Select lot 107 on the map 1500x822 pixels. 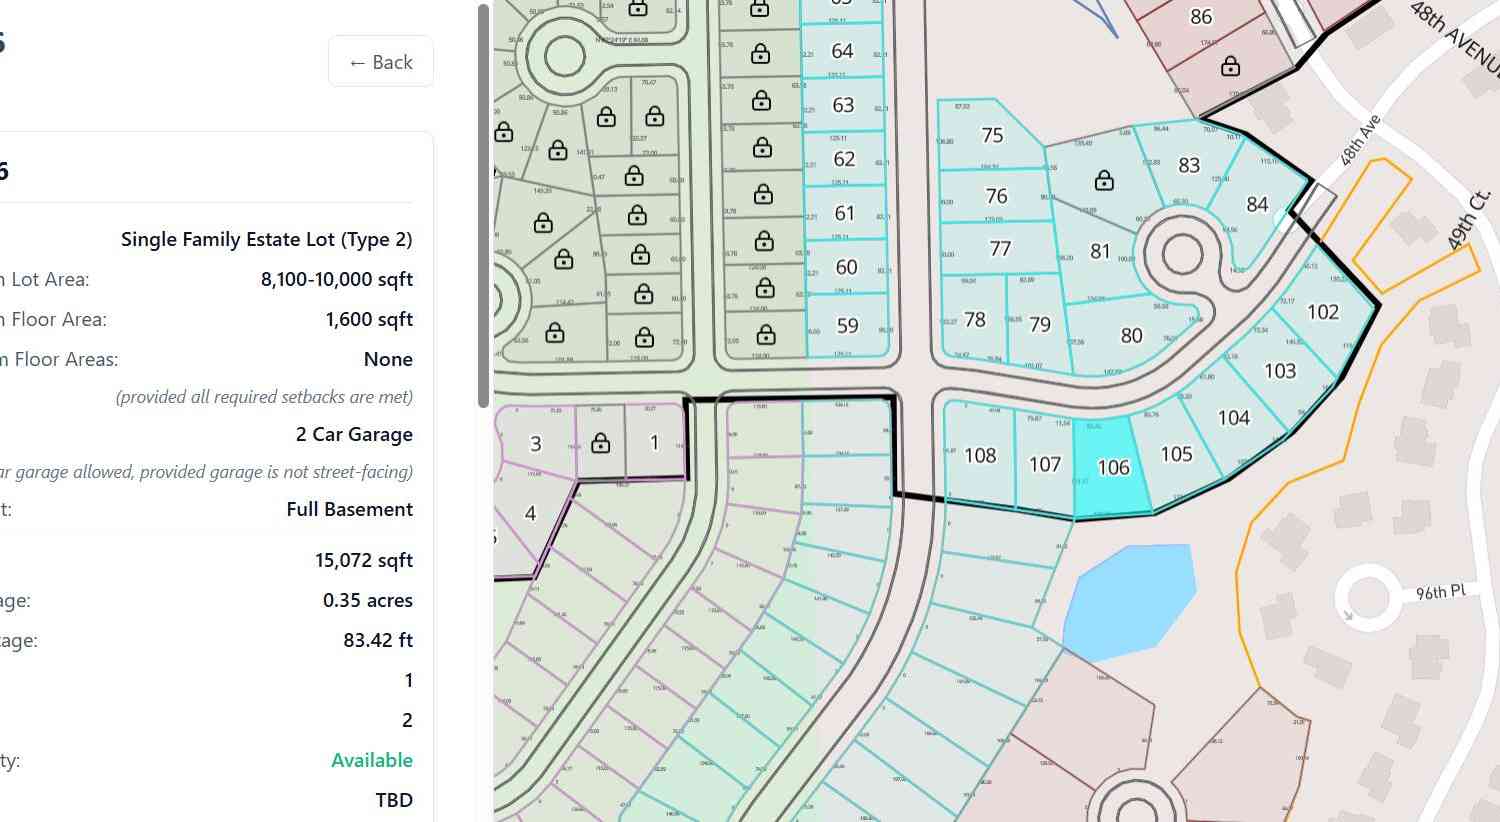pos(1044,464)
